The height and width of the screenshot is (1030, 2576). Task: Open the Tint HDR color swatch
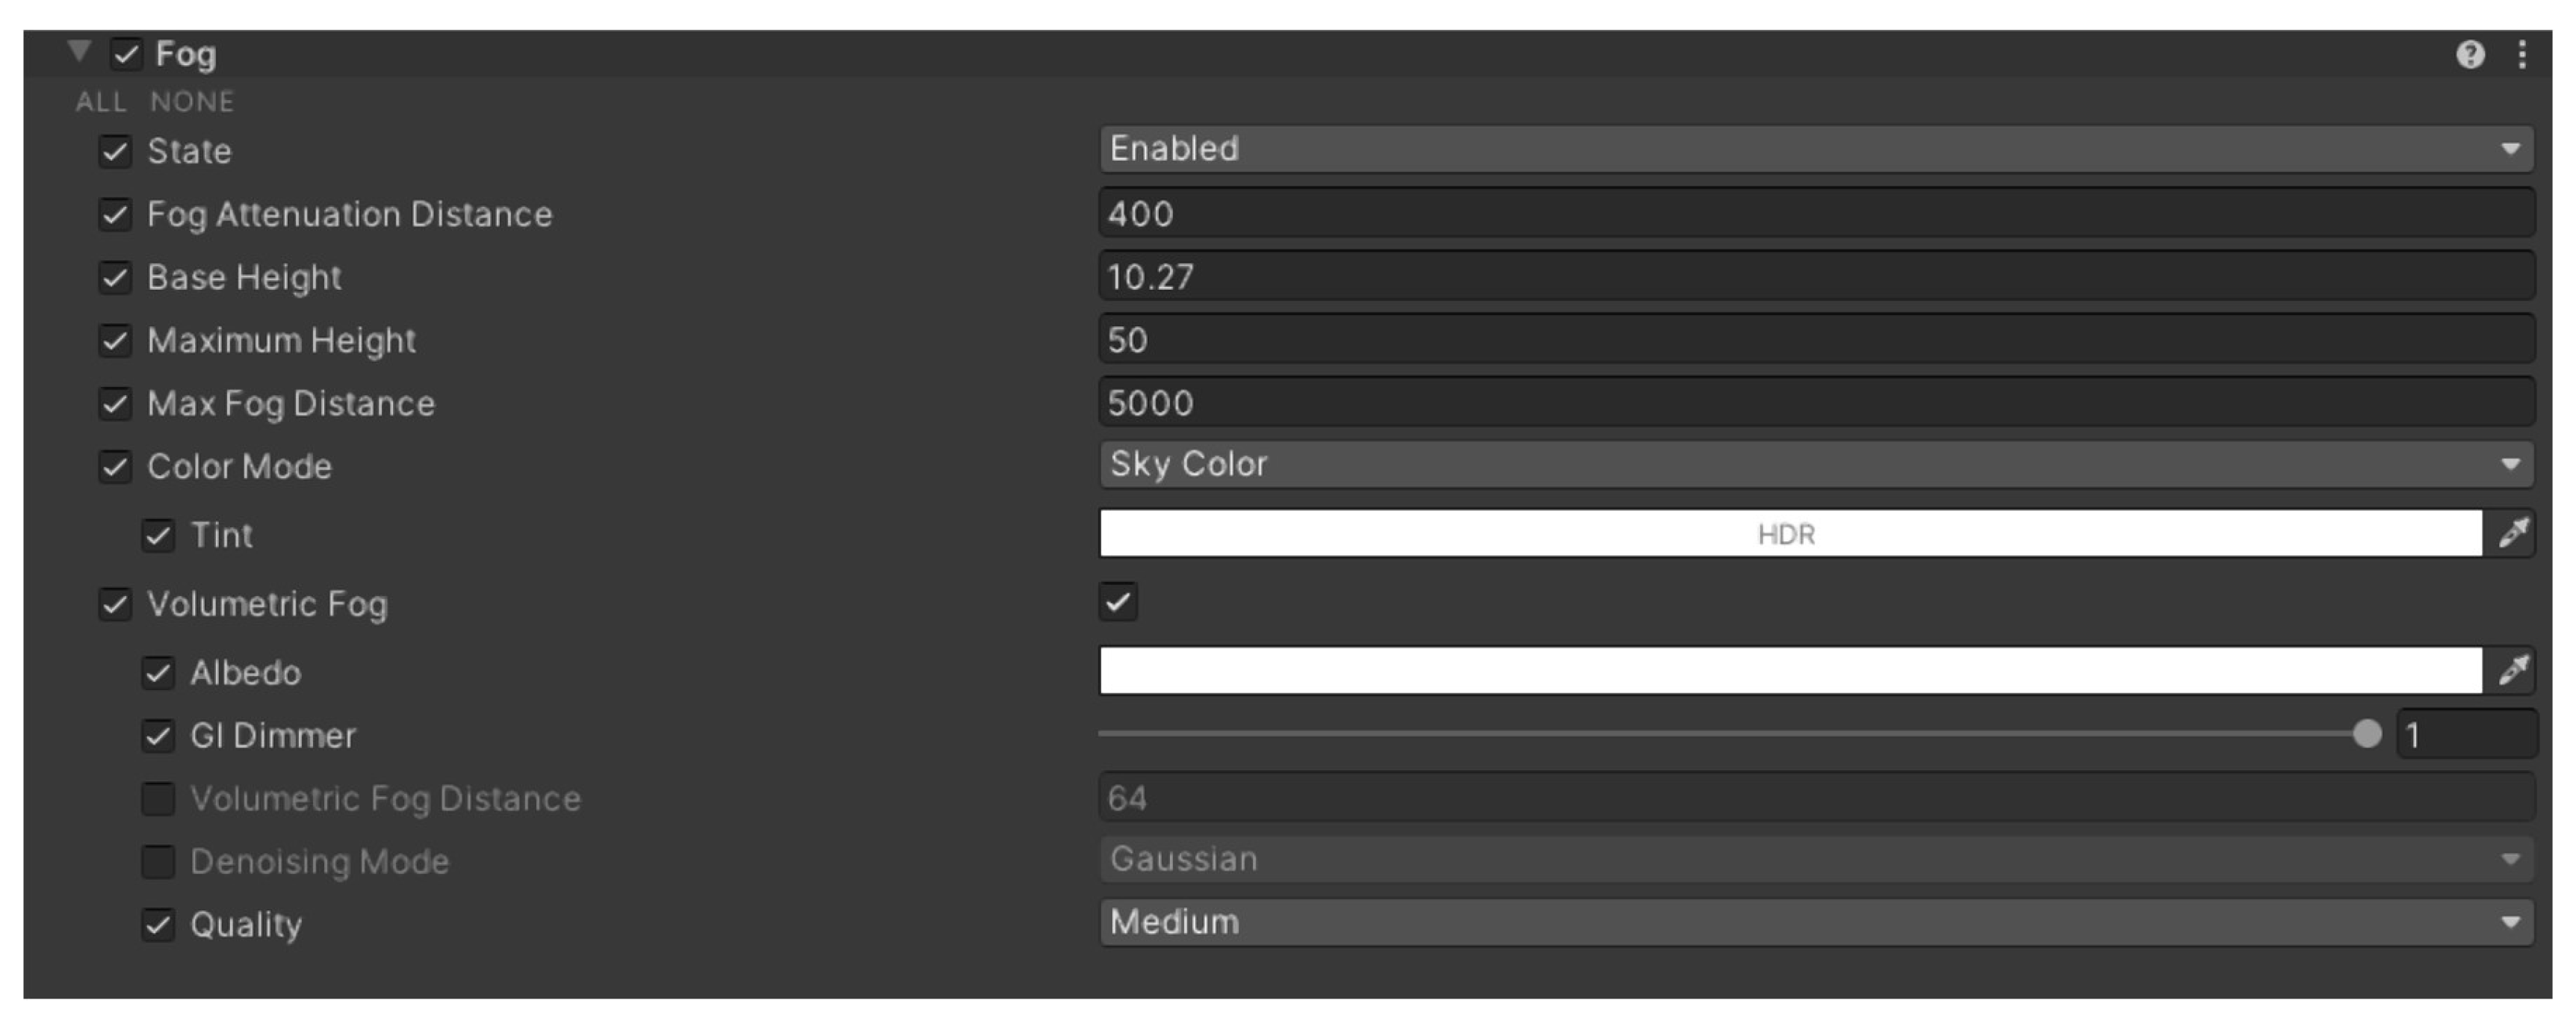tap(1790, 534)
